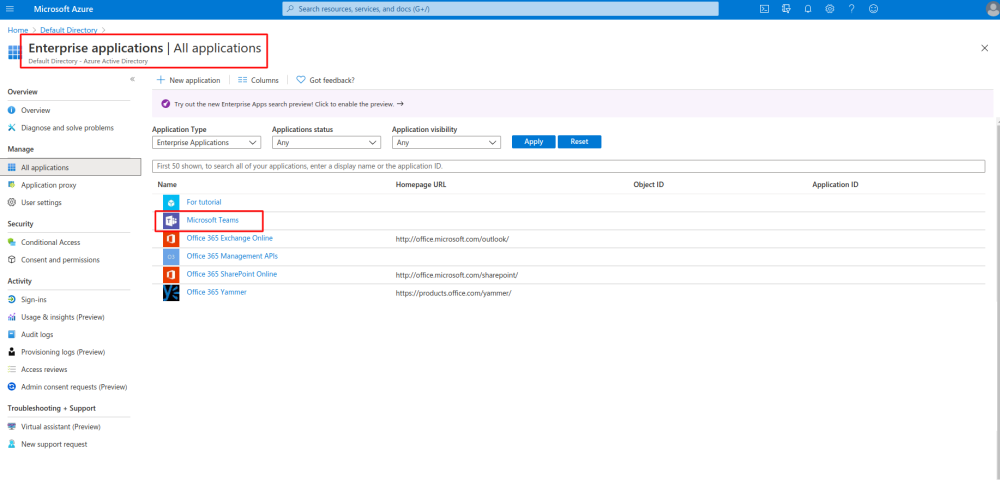Screen dimensions: 1000x480
Task: Open the Application visibility dropdown
Action: pos(446,142)
